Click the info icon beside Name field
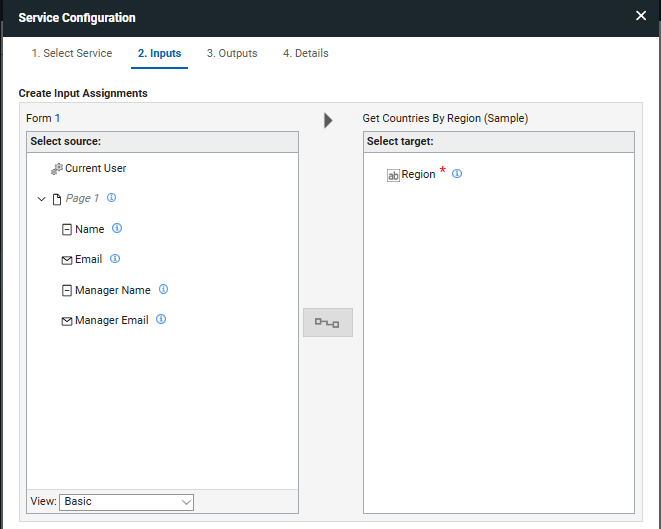This screenshot has width=661, height=529. coord(117,229)
